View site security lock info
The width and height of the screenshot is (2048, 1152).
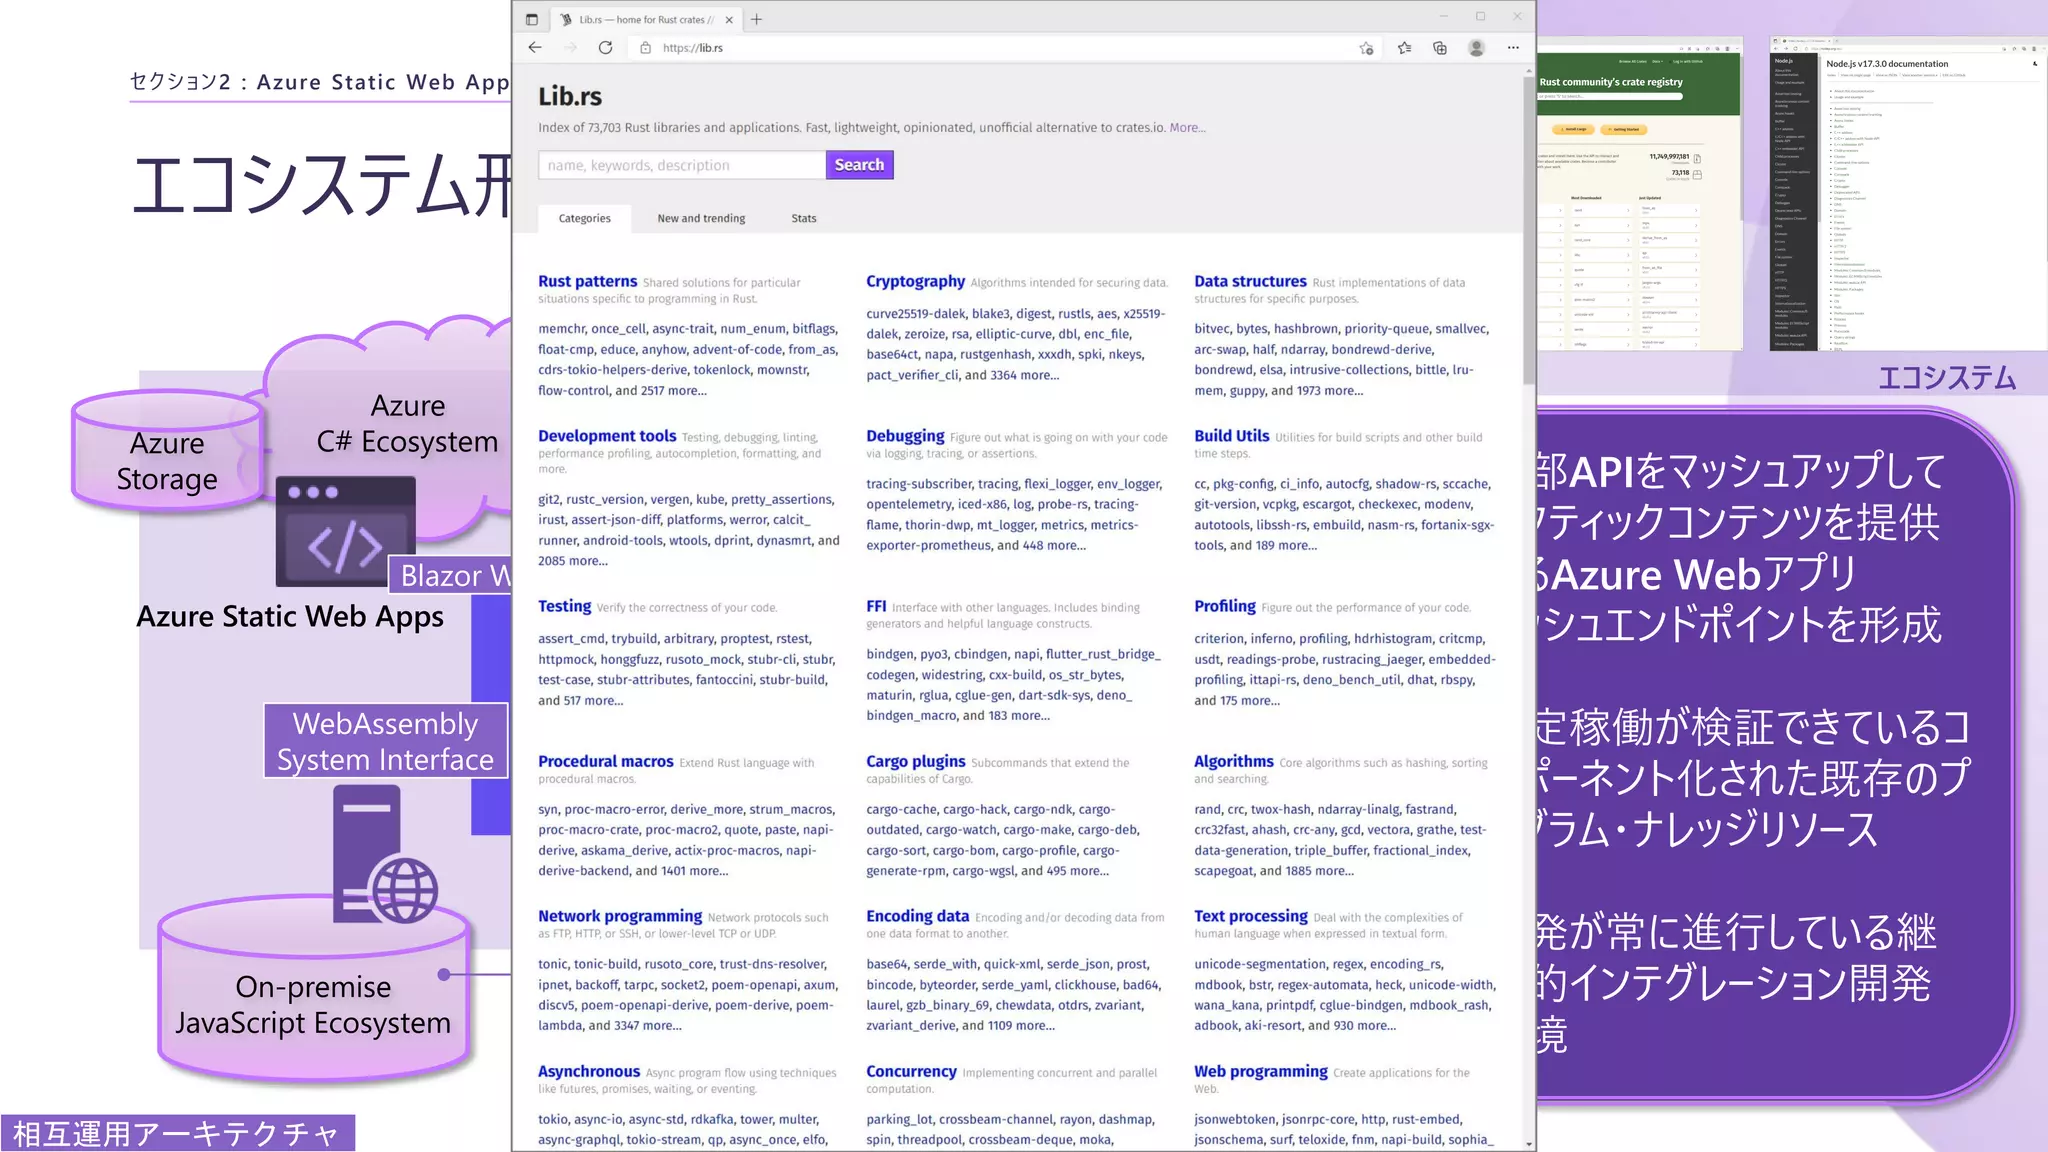[645, 47]
